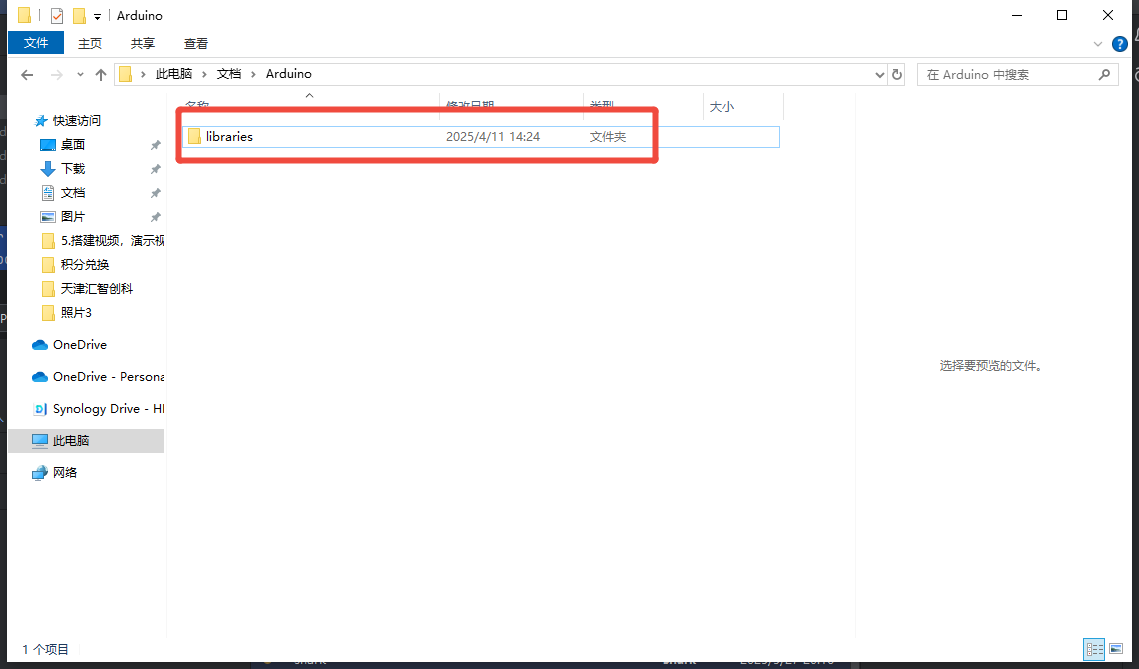Viewport: 1139px width, 669px height.
Task: Click 文档 in the breadcrumb path
Action: point(229,74)
